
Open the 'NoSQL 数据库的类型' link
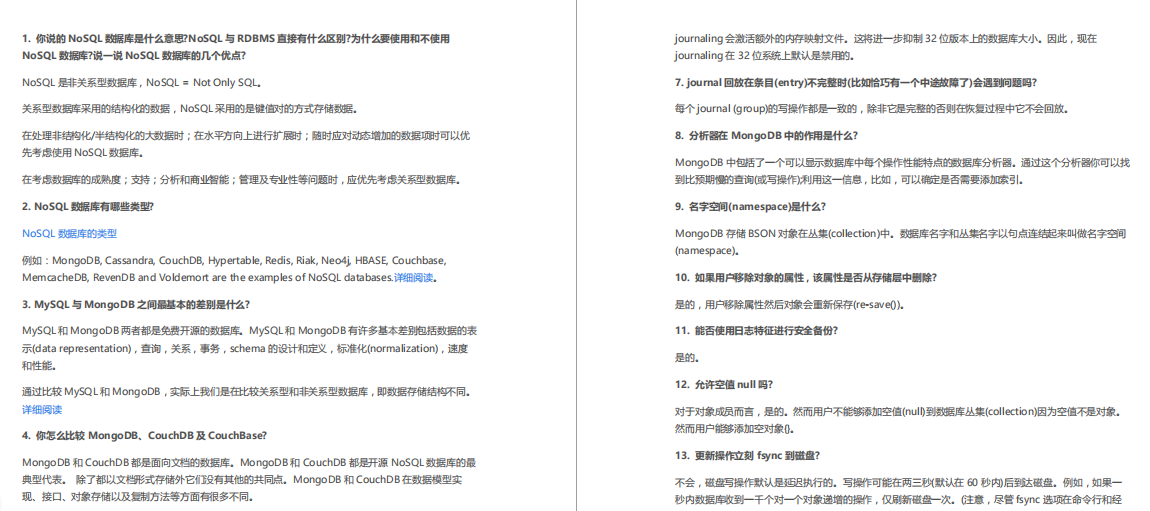click(70, 234)
